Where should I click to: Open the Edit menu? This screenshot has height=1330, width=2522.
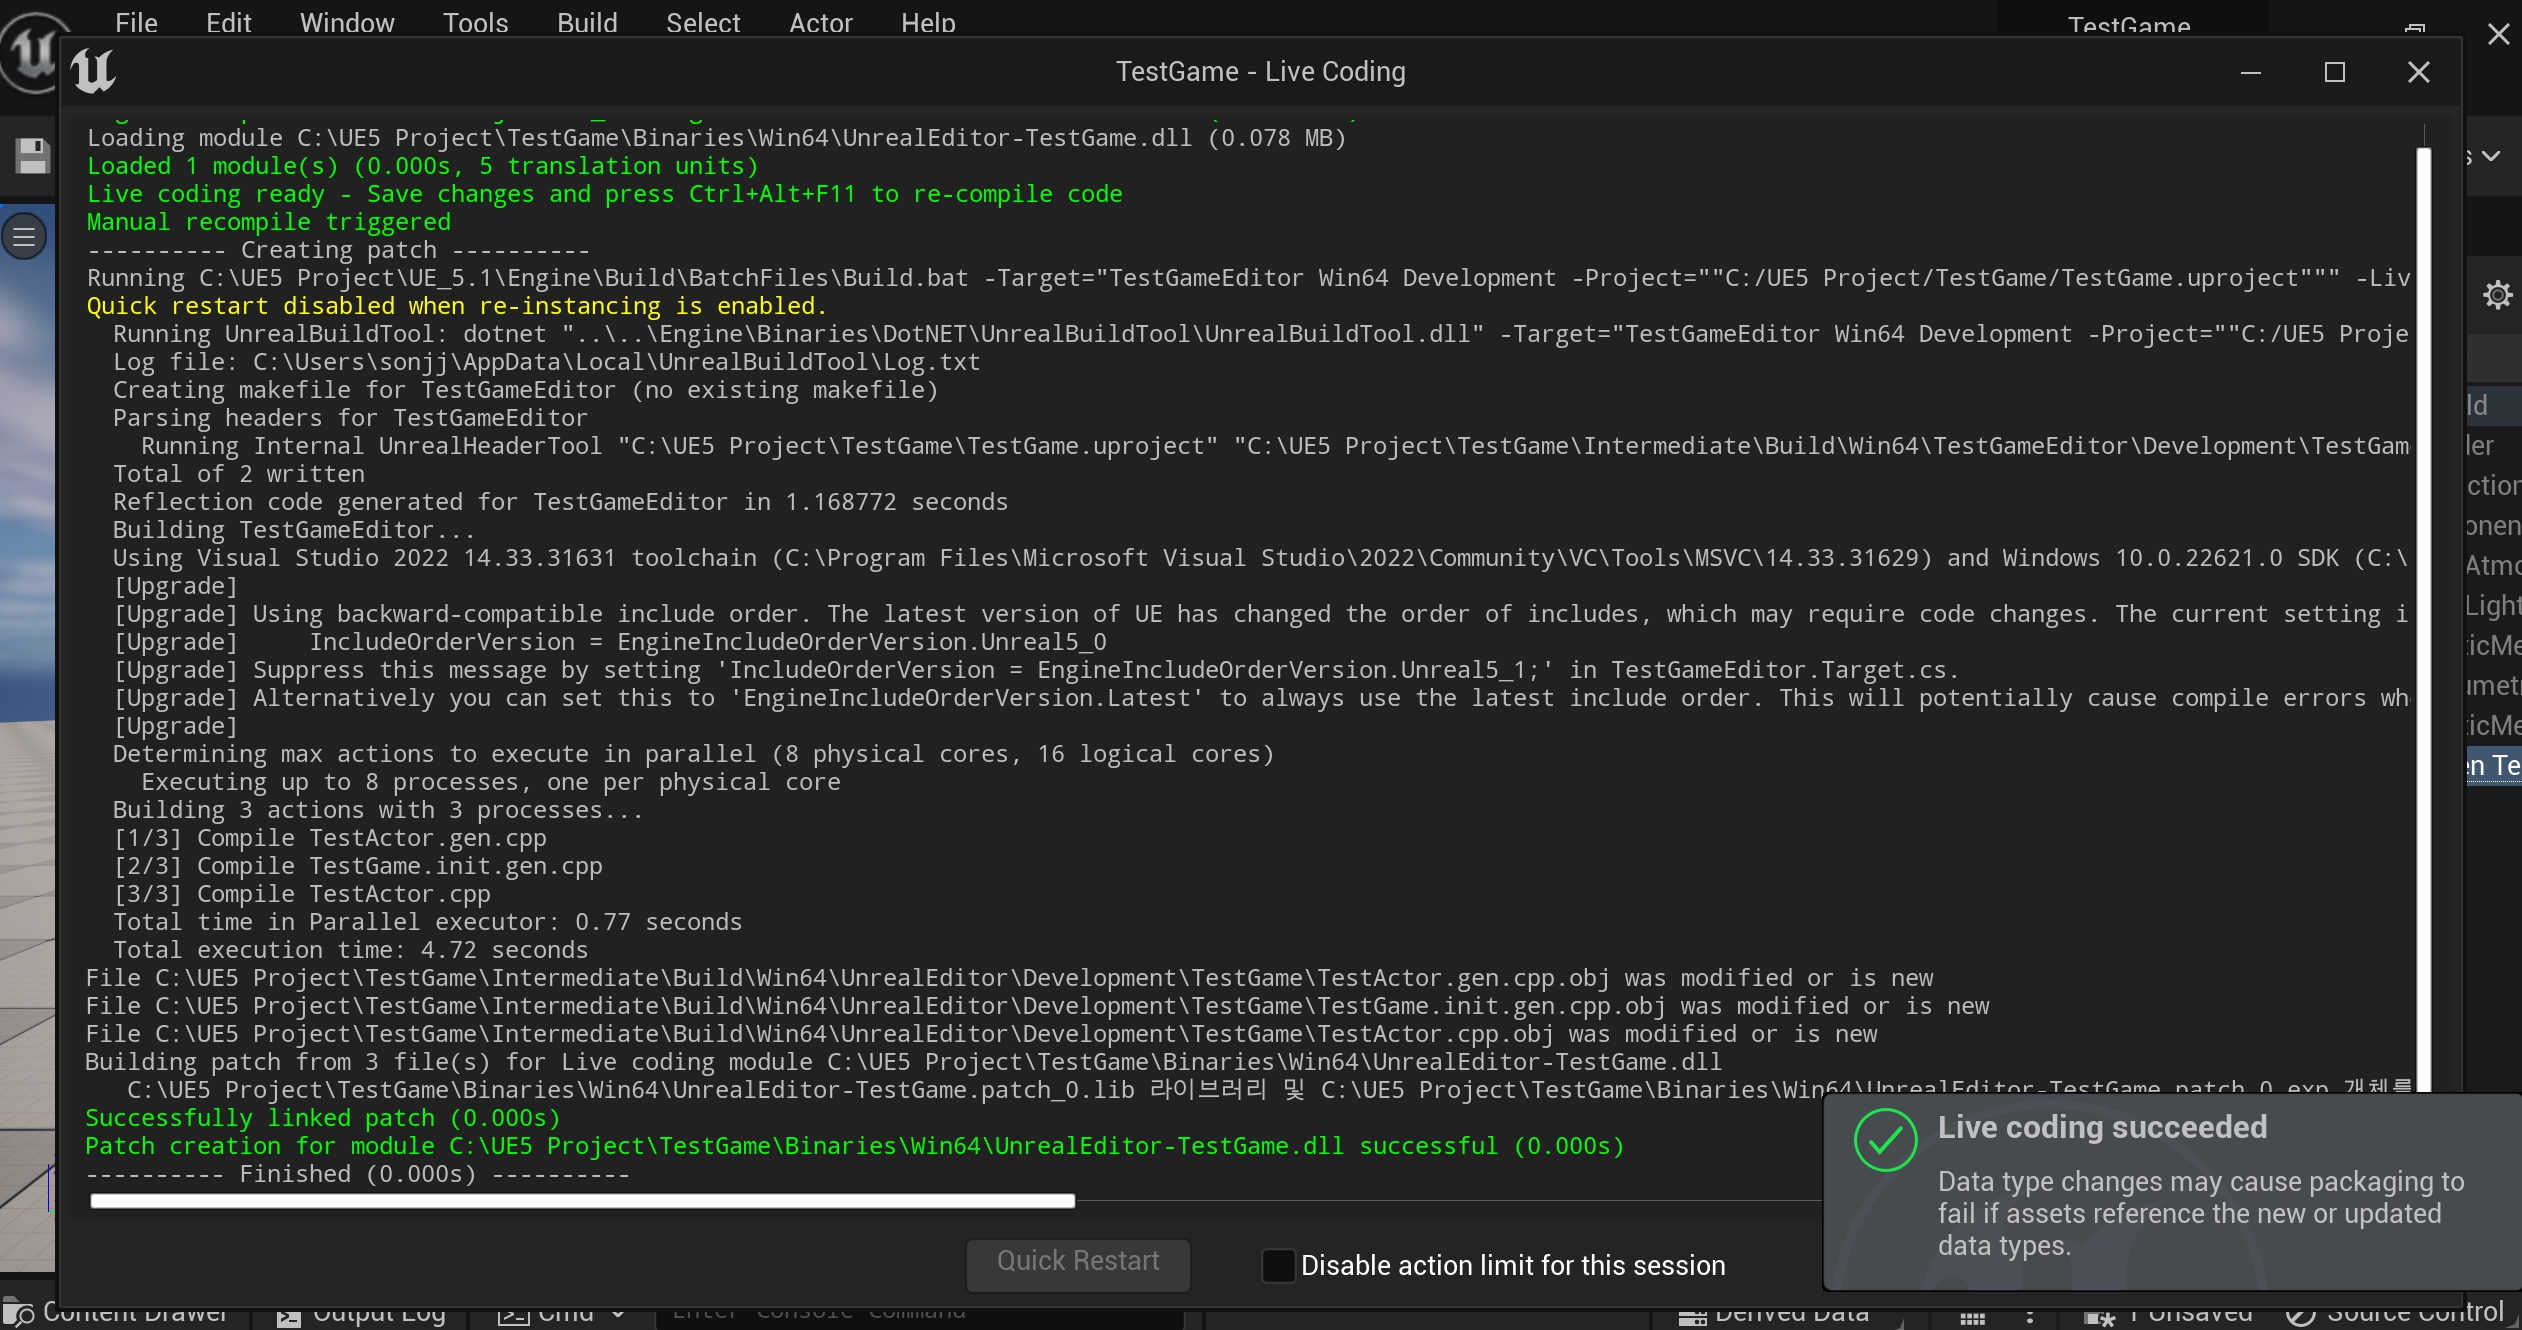pyautogui.click(x=228, y=22)
